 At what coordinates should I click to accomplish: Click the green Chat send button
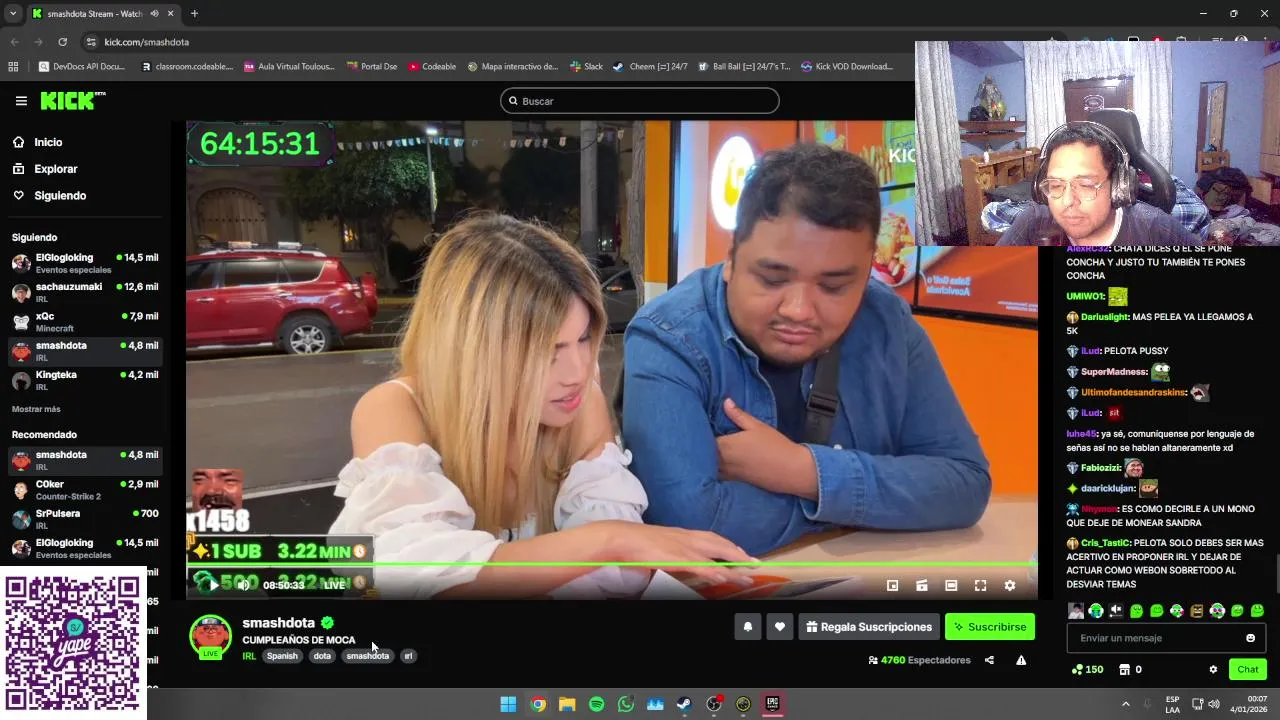click(1248, 669)
